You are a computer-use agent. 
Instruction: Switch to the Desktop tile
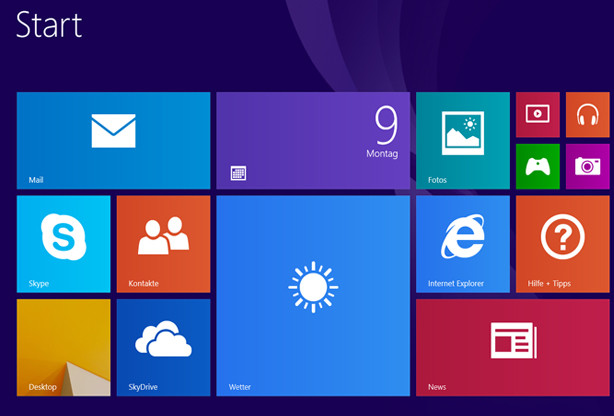(x=63, y=347)
